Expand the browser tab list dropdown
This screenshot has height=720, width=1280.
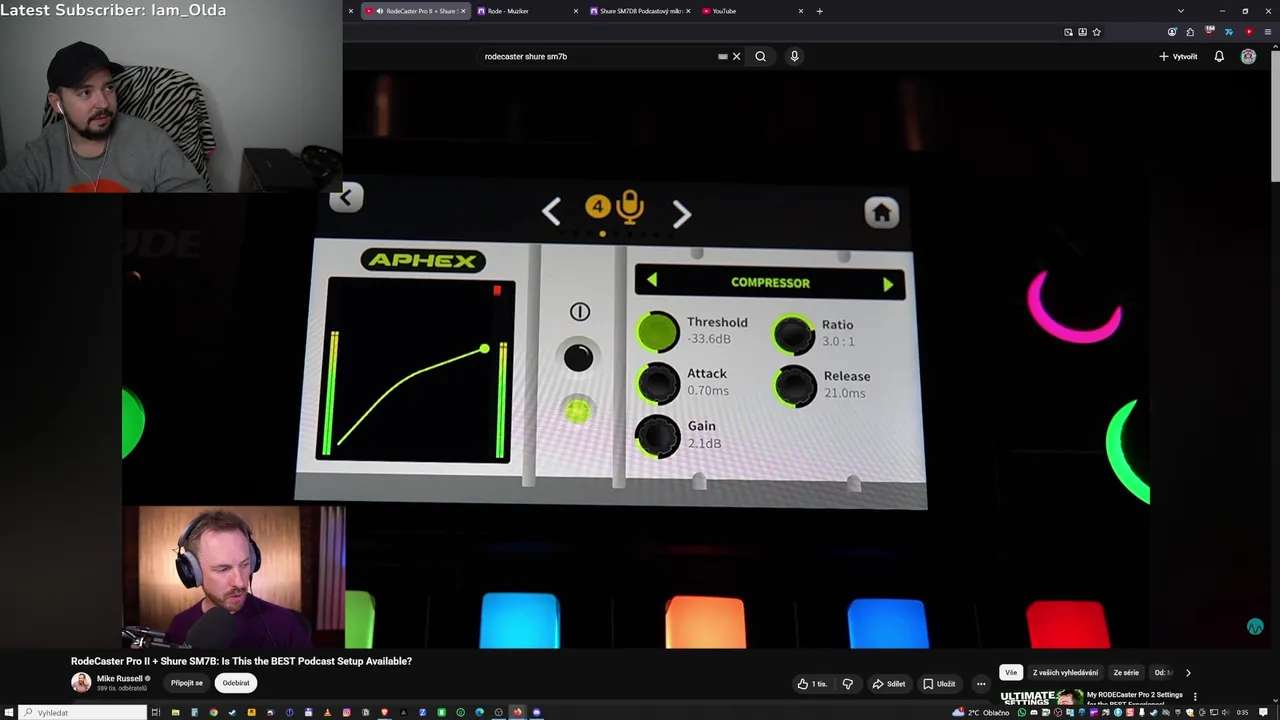[1181, 11]
